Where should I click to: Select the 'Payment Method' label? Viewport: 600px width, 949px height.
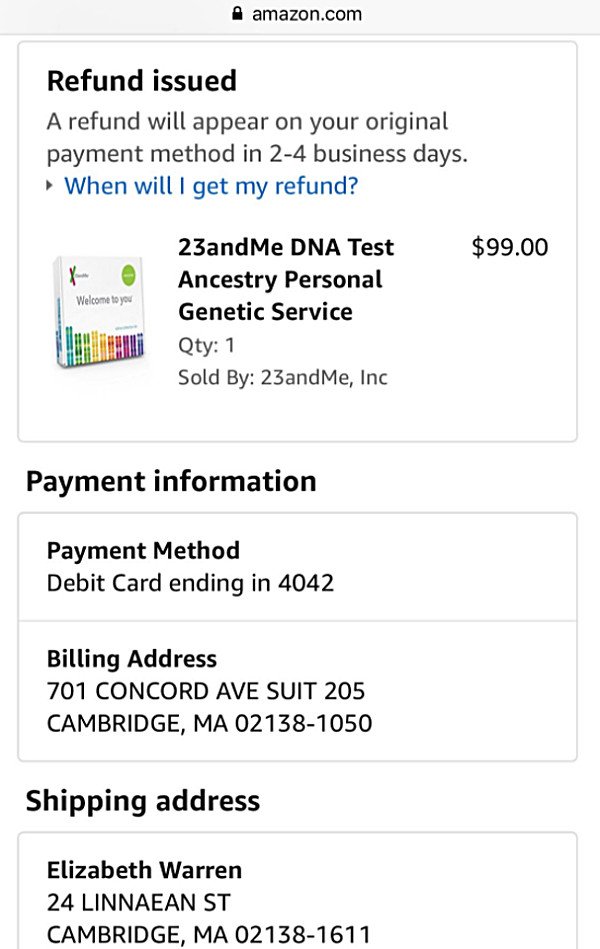pyautogui.click(x=143, y=551)
